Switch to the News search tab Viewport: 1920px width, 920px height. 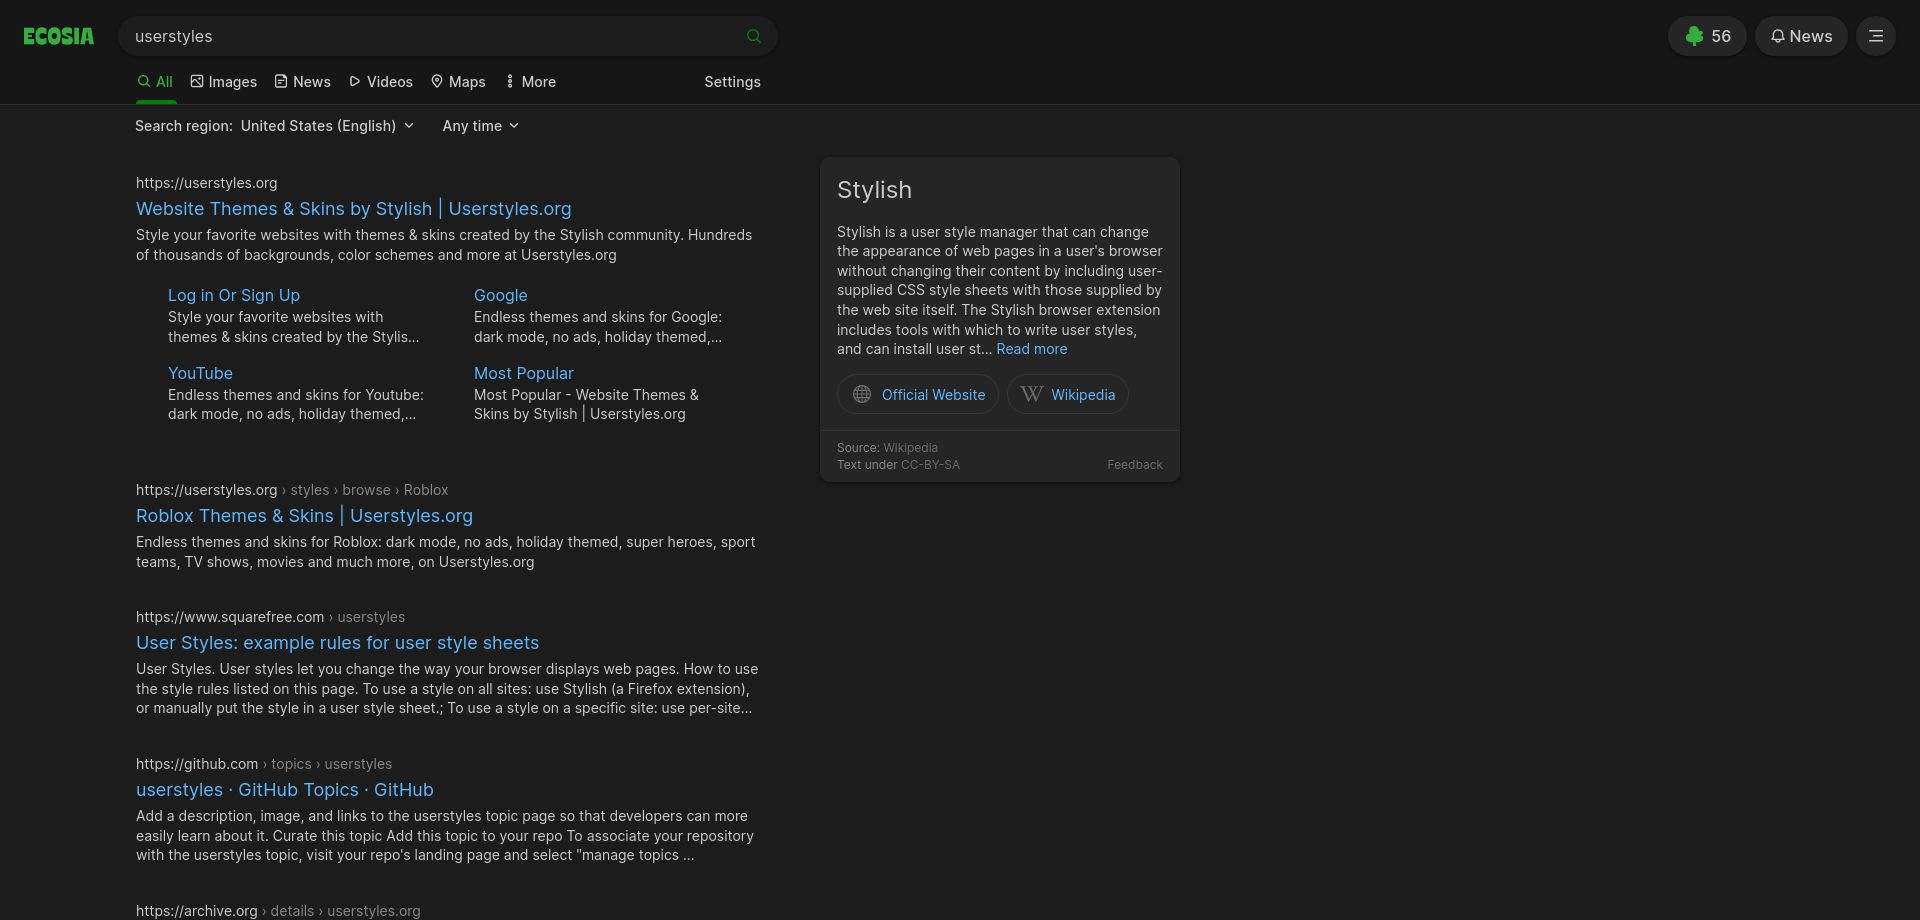click(x=303, y=82)
